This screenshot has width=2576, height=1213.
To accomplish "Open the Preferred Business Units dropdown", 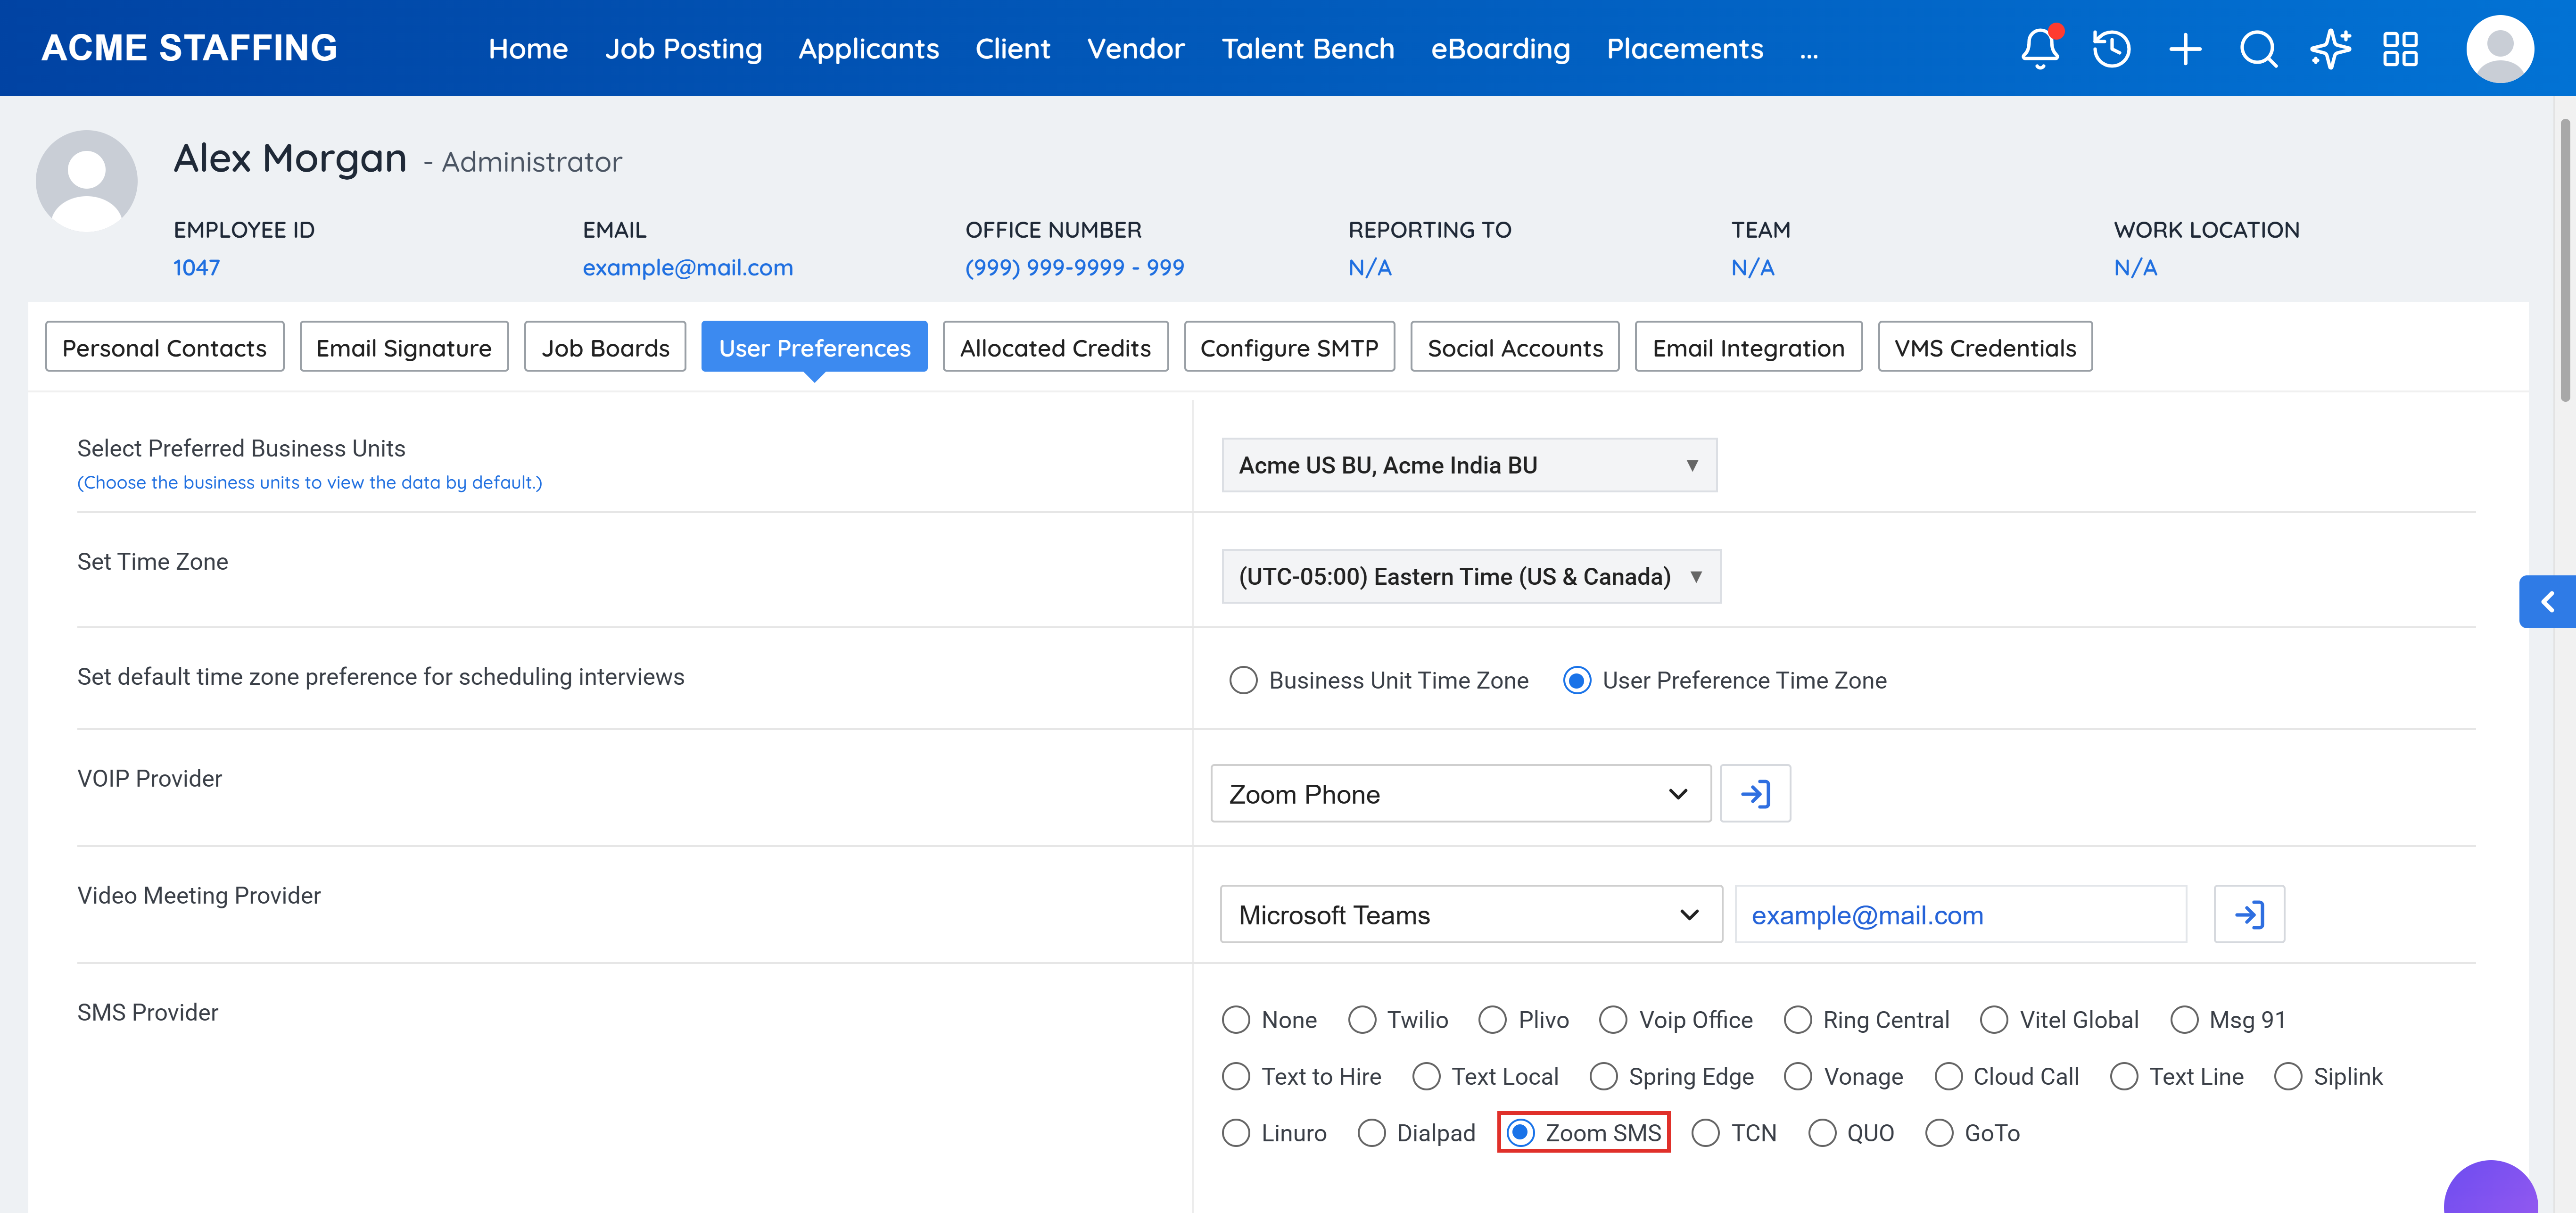I will pos(1469,465).
